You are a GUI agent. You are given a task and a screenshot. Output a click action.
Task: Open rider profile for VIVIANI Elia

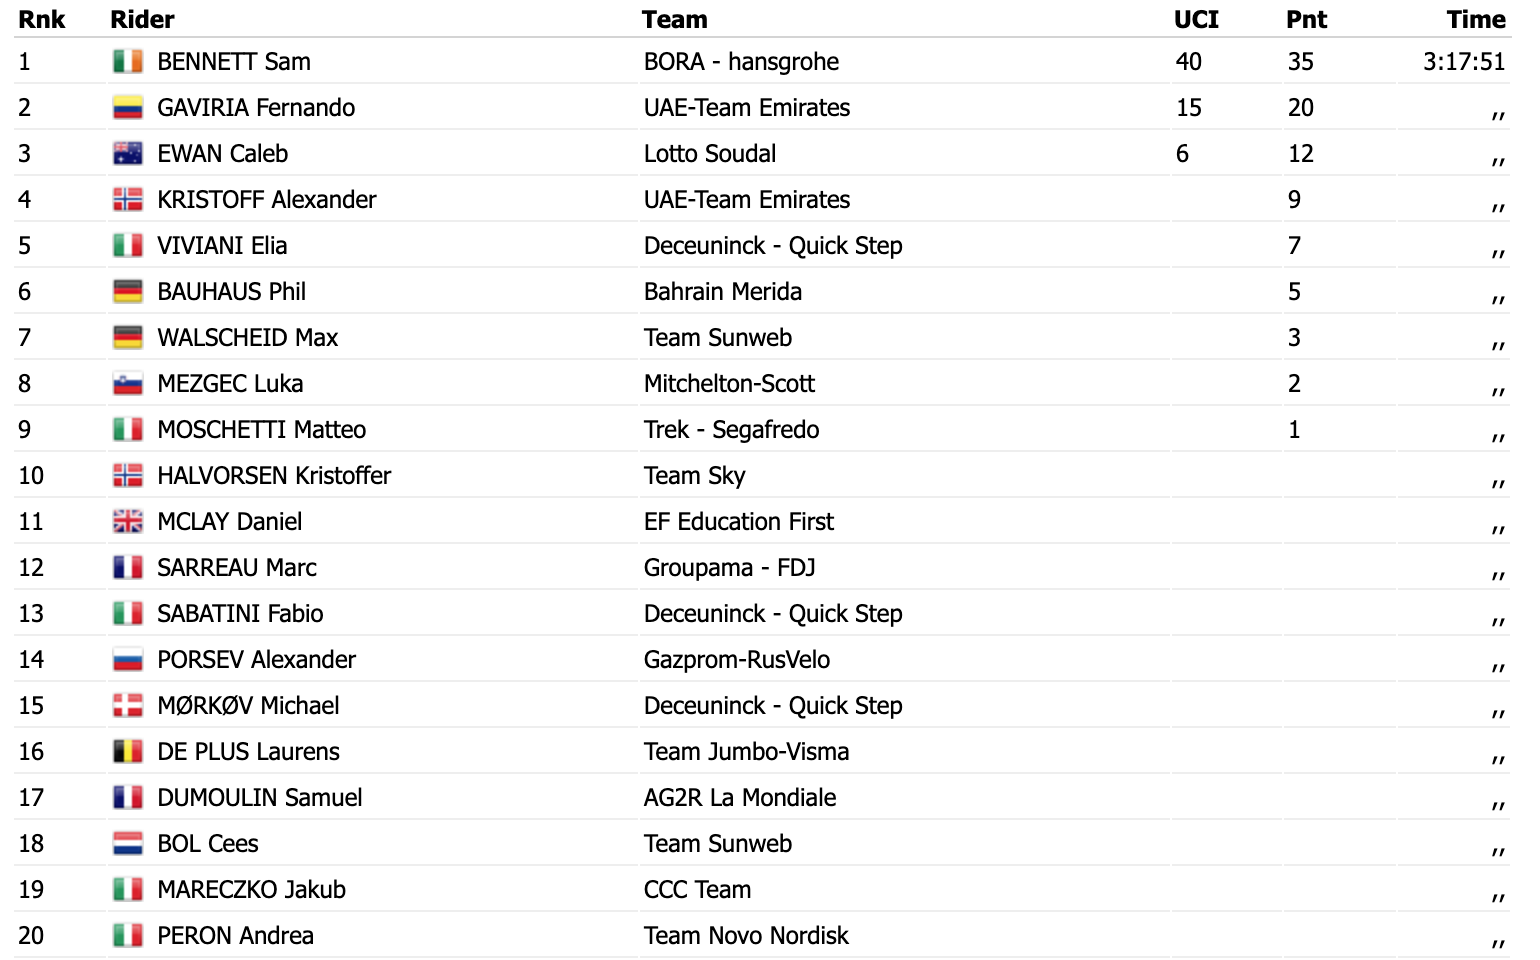coord(222,246)
